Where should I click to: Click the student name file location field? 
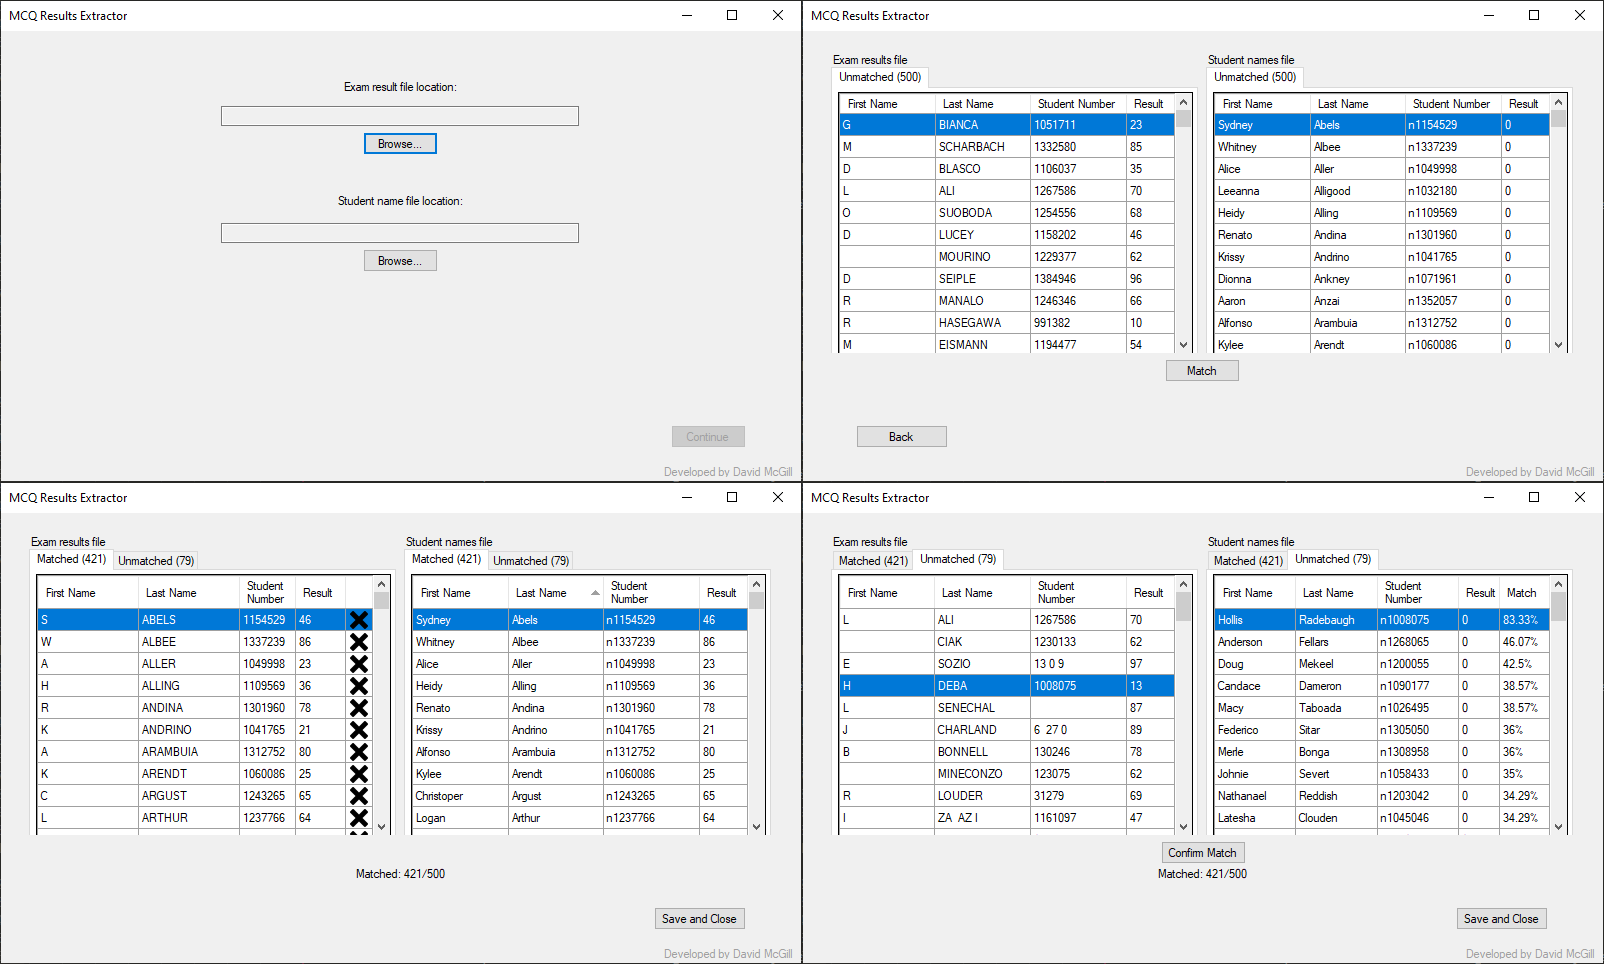click(x=400, y=233)
